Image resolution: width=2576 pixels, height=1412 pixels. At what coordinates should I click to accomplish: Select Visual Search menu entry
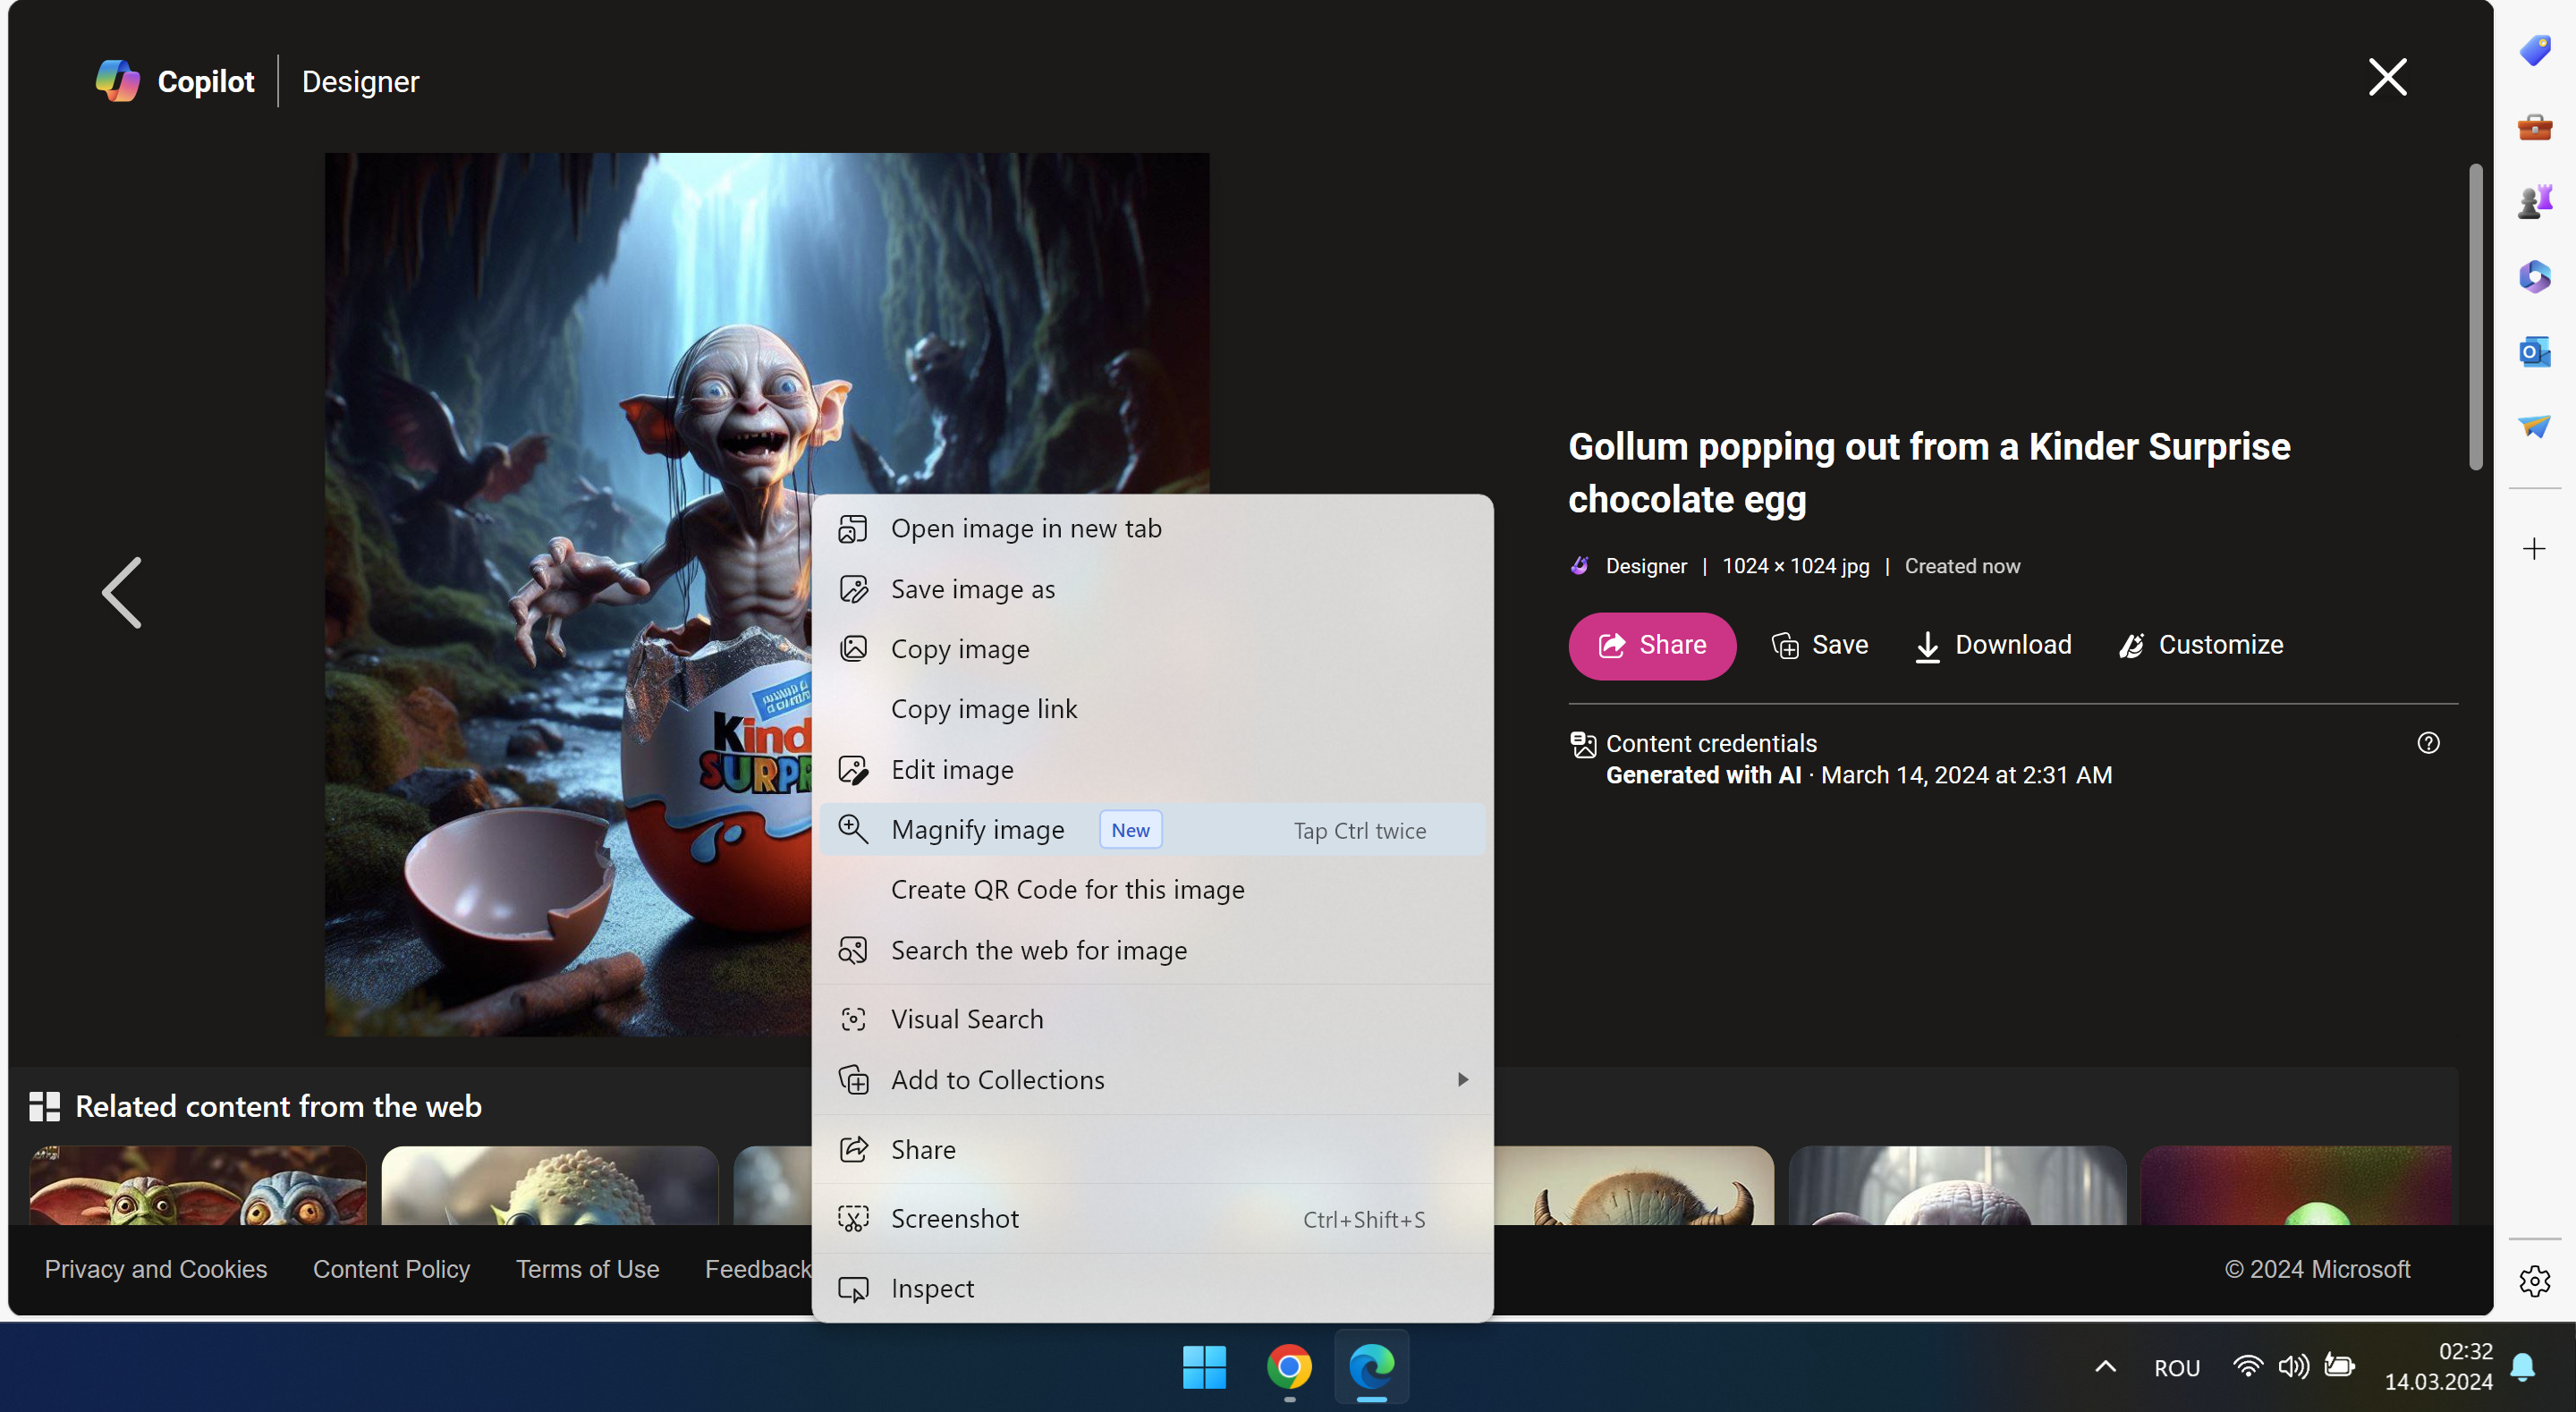click(1152, 1019)
